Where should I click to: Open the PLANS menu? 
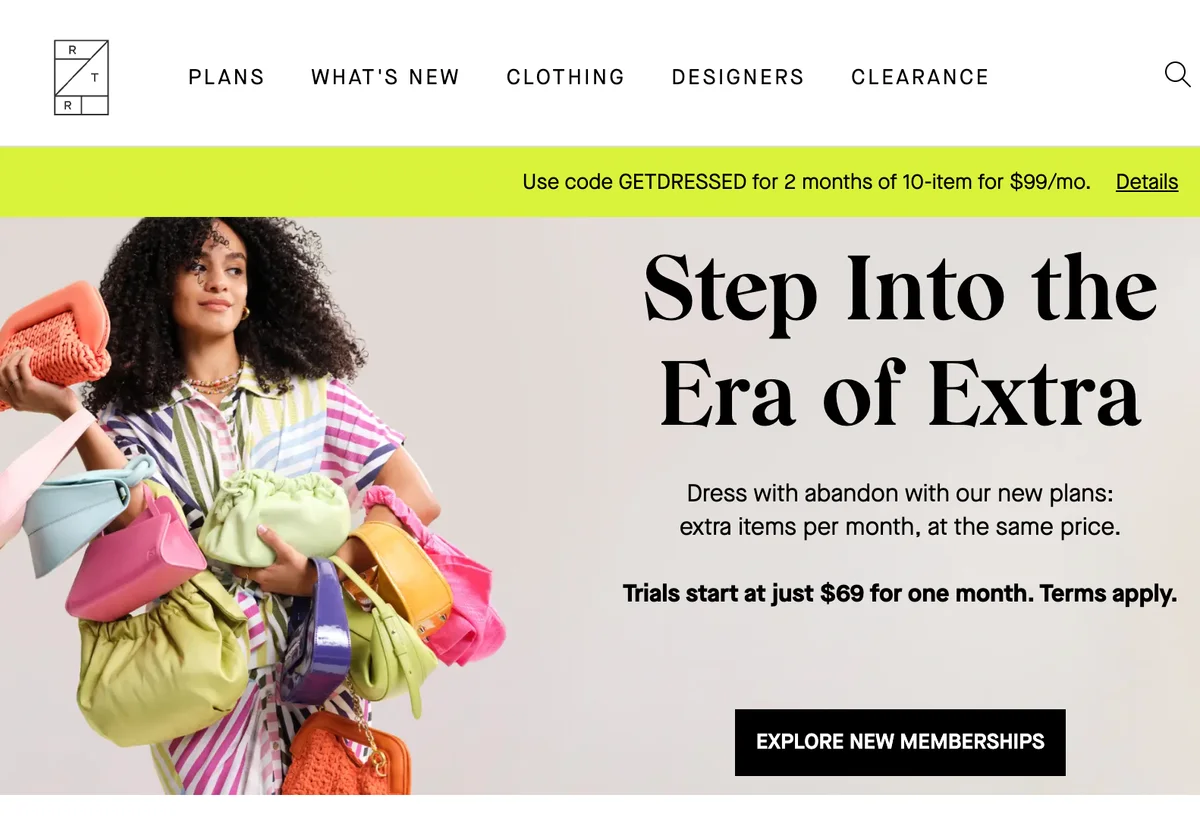(x=227, y=77)
